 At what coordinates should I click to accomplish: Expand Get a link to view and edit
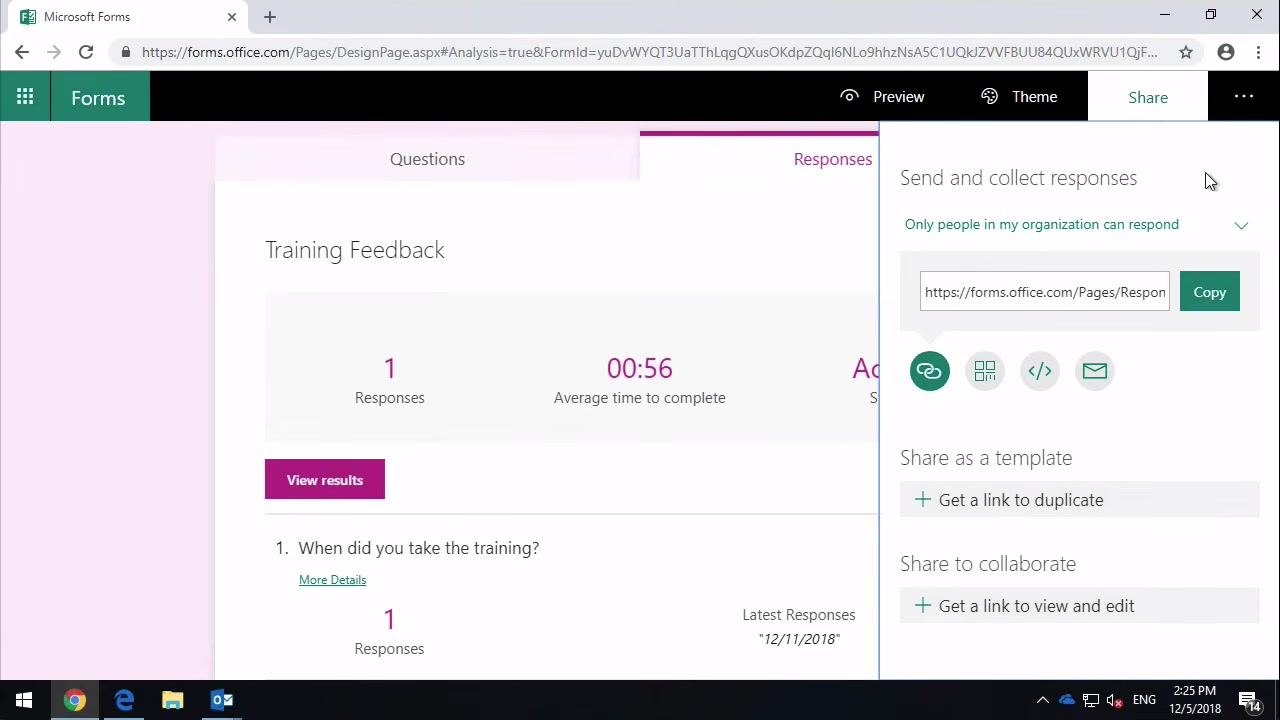pos(1079,606)
